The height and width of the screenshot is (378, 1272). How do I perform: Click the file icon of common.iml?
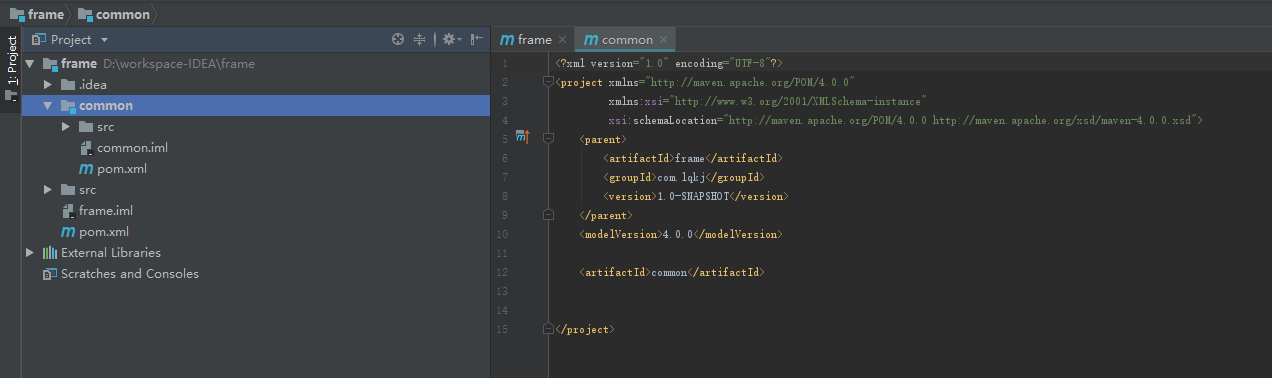(x=86, y=147)
